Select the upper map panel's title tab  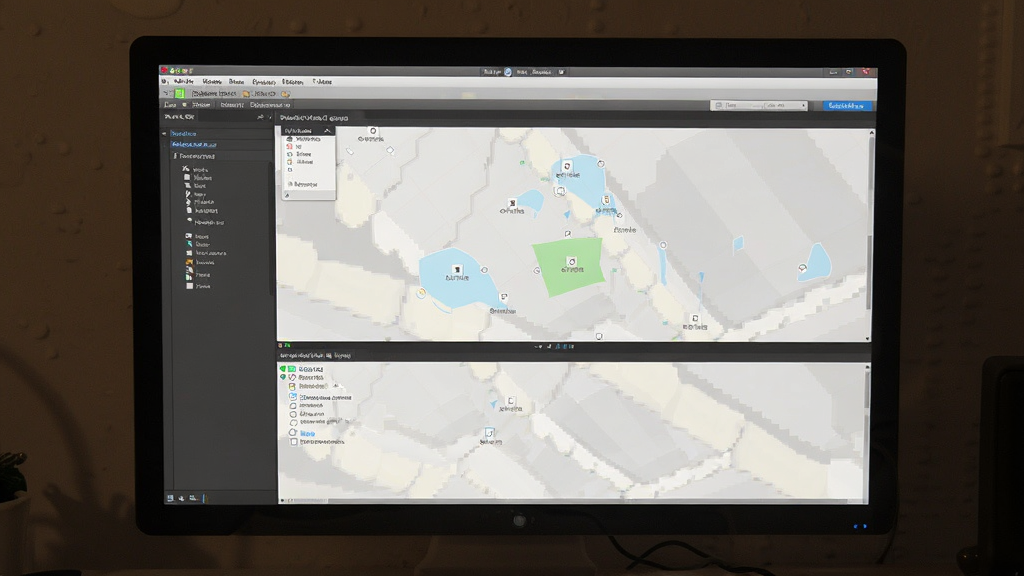pyautogui.click(x=313, y=118)
